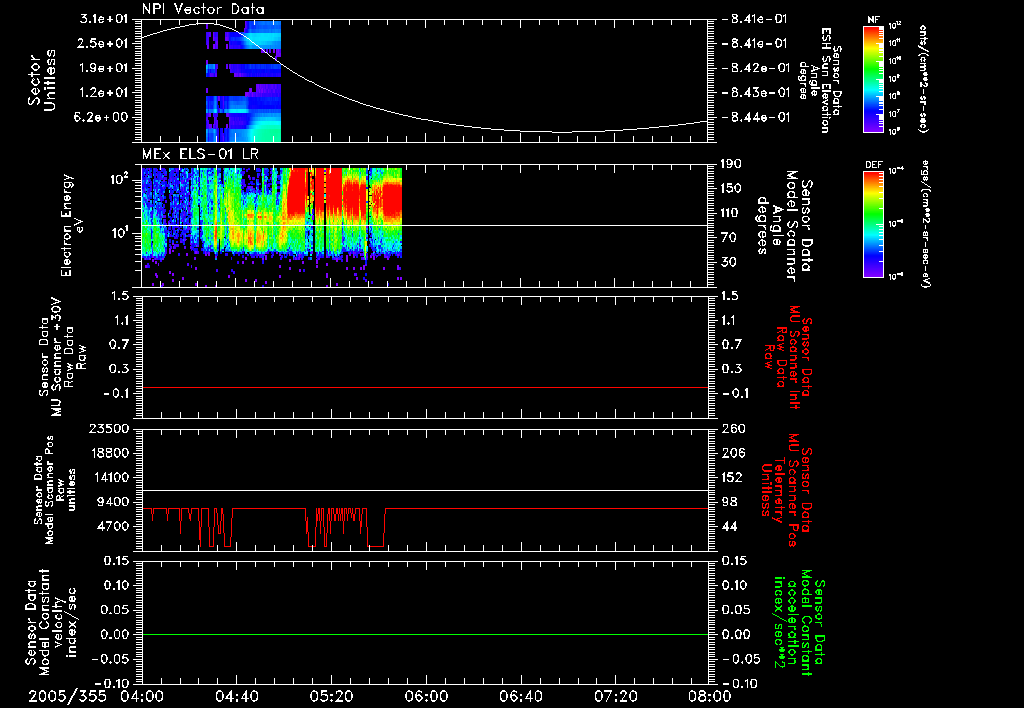Click the Electron Energy eV axis label
The height and width of the screenshot is (708, 1024).
(x=73, y=225)
